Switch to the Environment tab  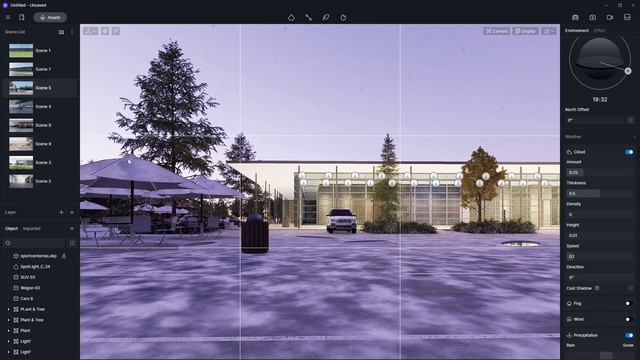pos(577,31)
